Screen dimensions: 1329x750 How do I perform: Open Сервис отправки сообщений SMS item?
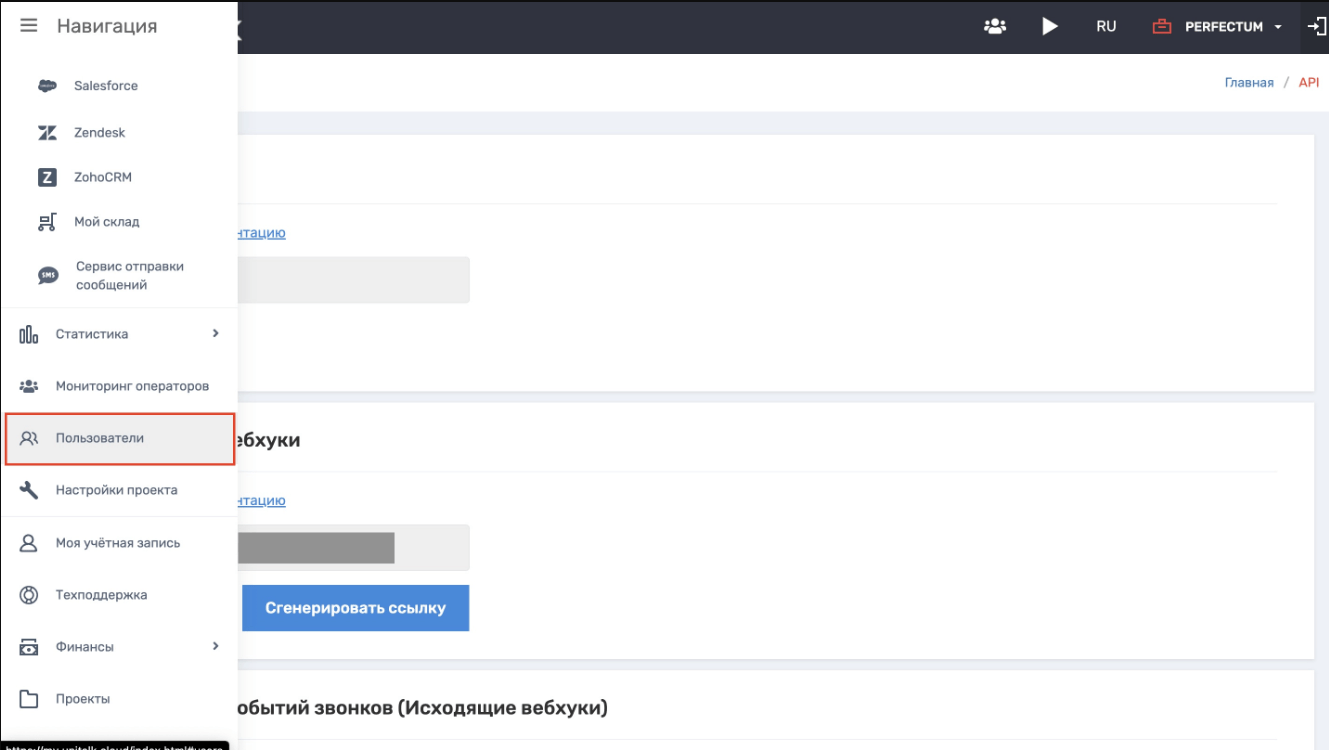pyautogui.click(x=129, y=276)
